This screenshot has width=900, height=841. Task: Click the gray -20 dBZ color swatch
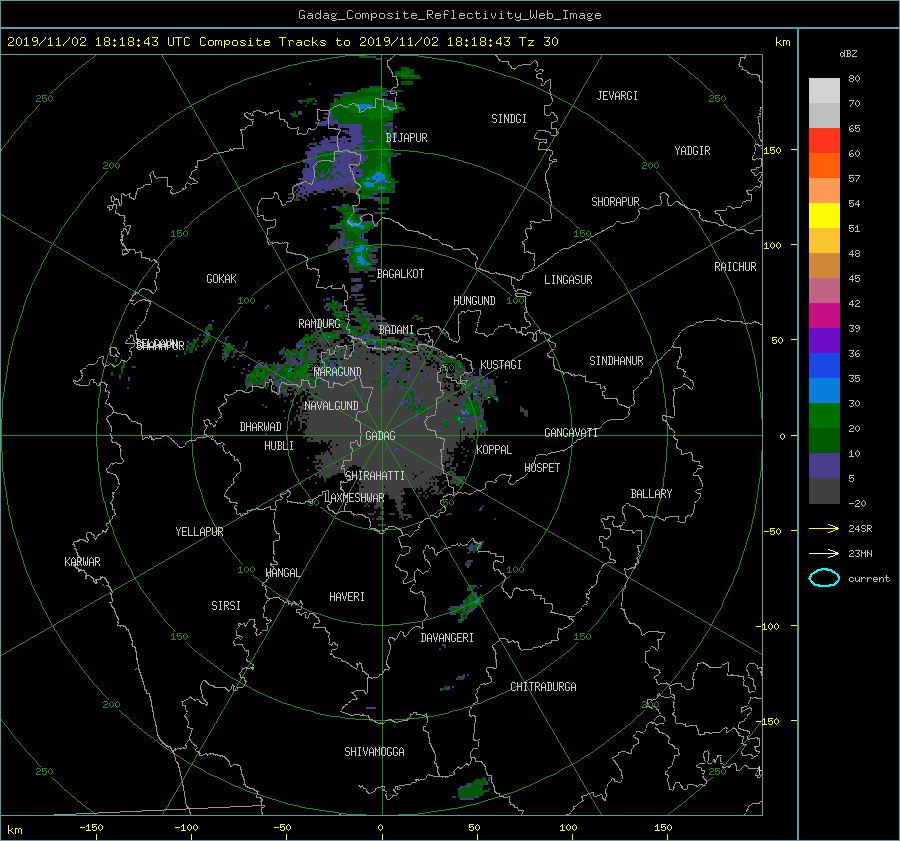(824, 490)
